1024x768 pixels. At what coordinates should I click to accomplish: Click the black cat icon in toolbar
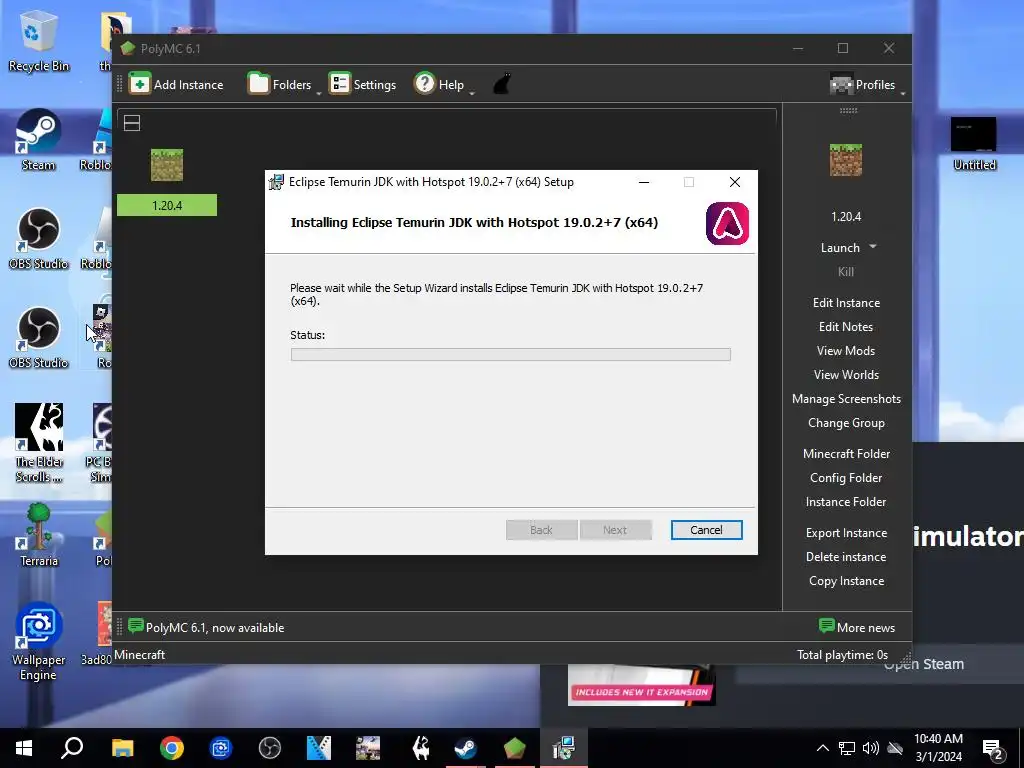[x=502, y=84]
